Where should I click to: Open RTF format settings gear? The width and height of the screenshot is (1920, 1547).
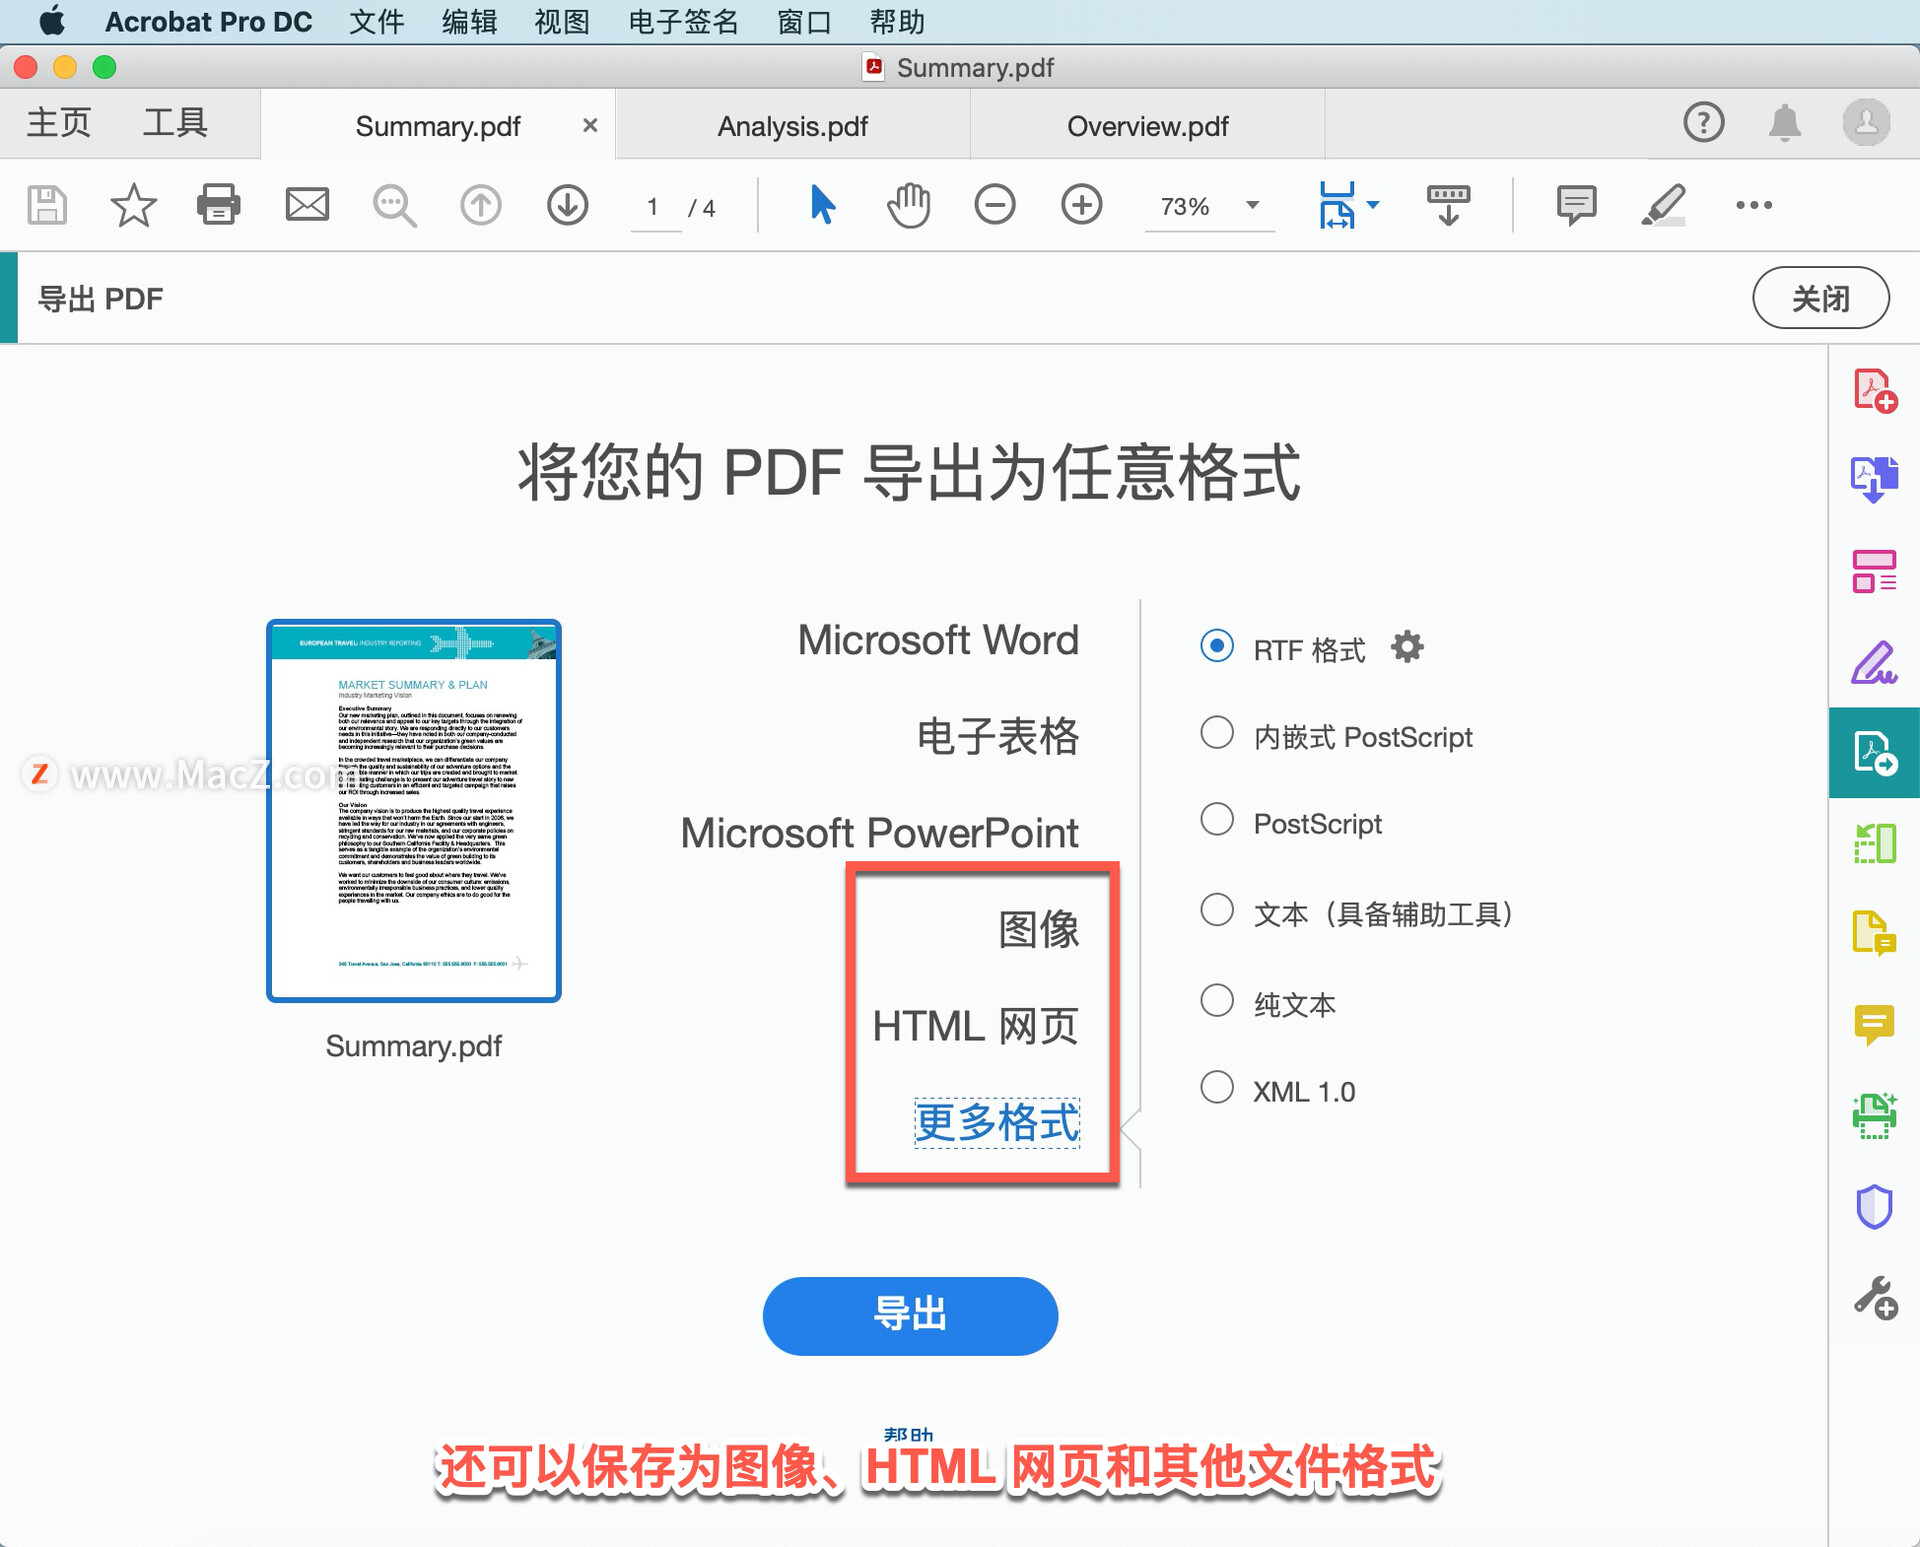pos(1407,647)
